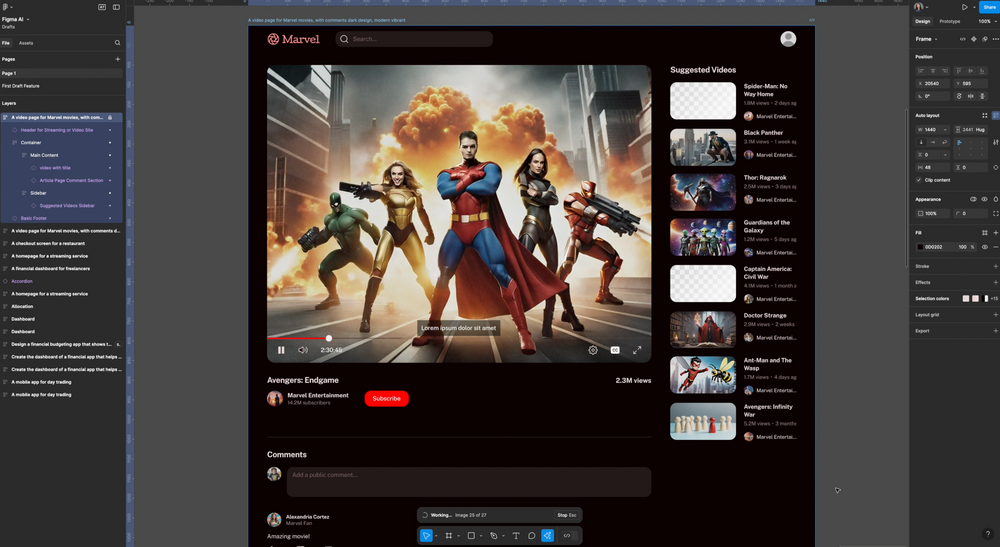
Task: Switch to the Assets tab
Action: click(26, 43)
